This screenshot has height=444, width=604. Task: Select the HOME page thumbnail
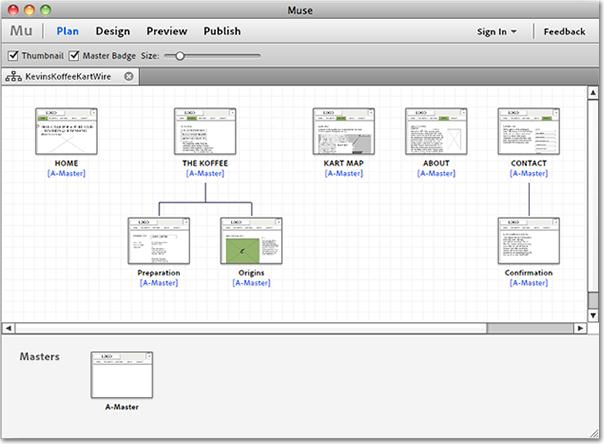tap(66, 131)
